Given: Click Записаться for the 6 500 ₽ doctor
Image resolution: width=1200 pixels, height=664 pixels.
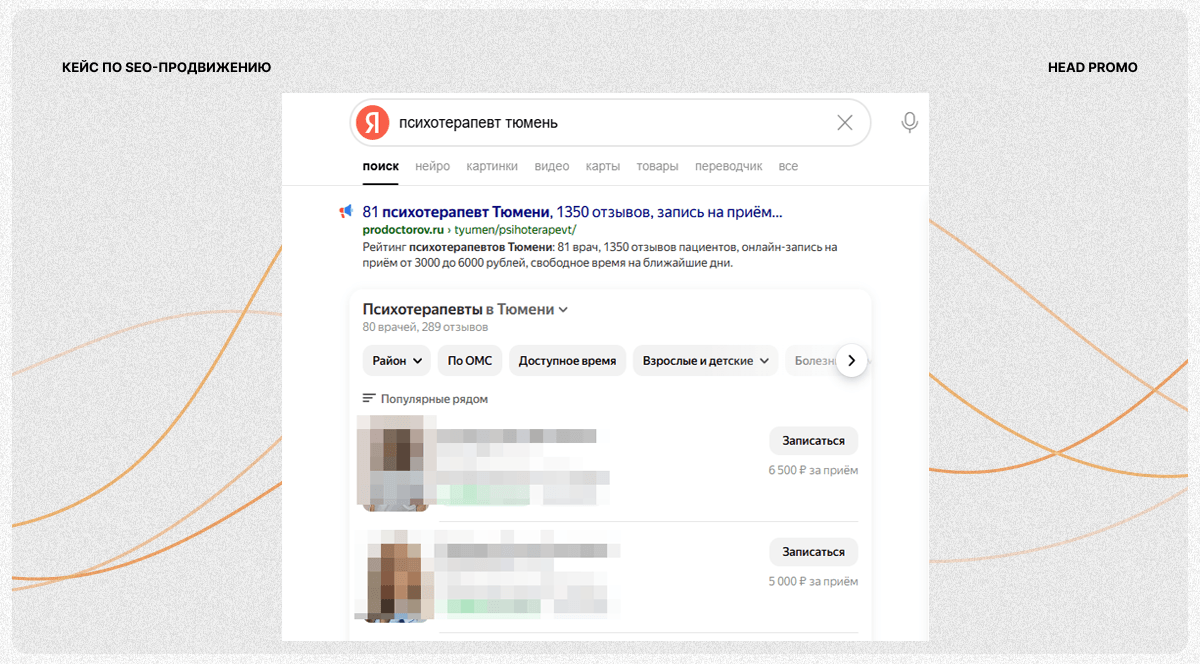Looking at the screenshot, I should click(813, 440).
